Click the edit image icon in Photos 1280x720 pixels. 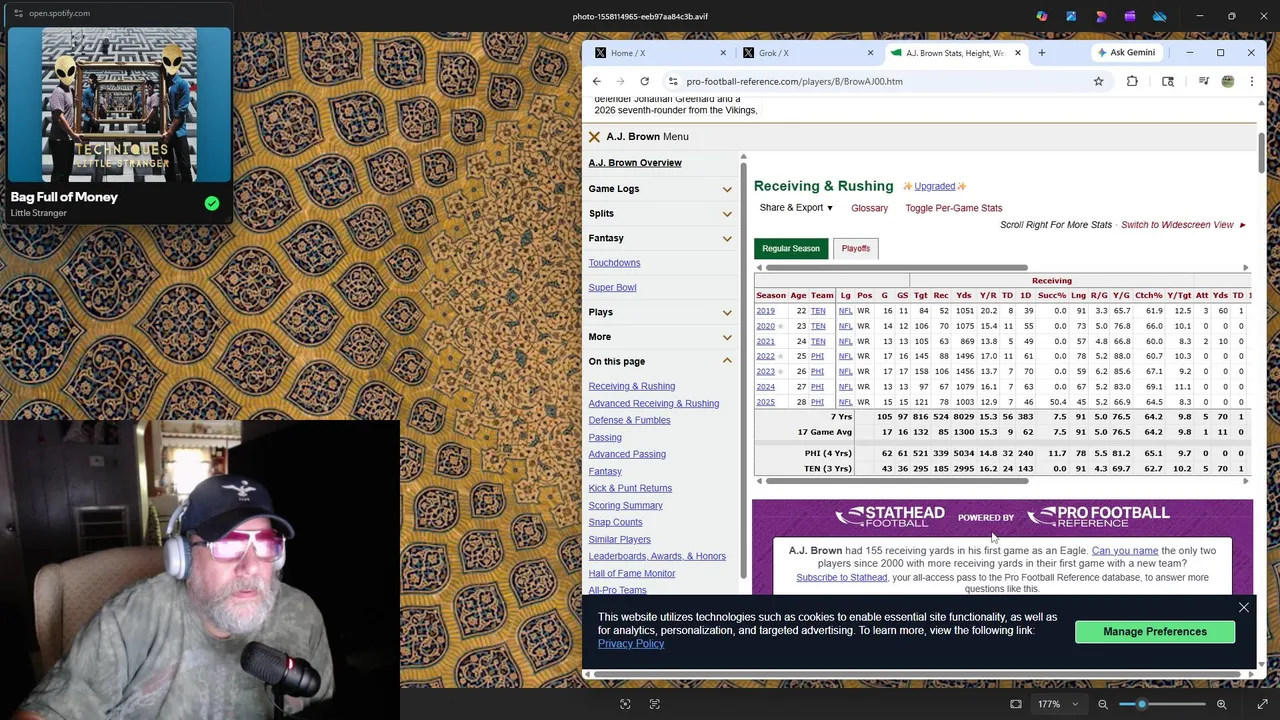(x=1071, y=16)
